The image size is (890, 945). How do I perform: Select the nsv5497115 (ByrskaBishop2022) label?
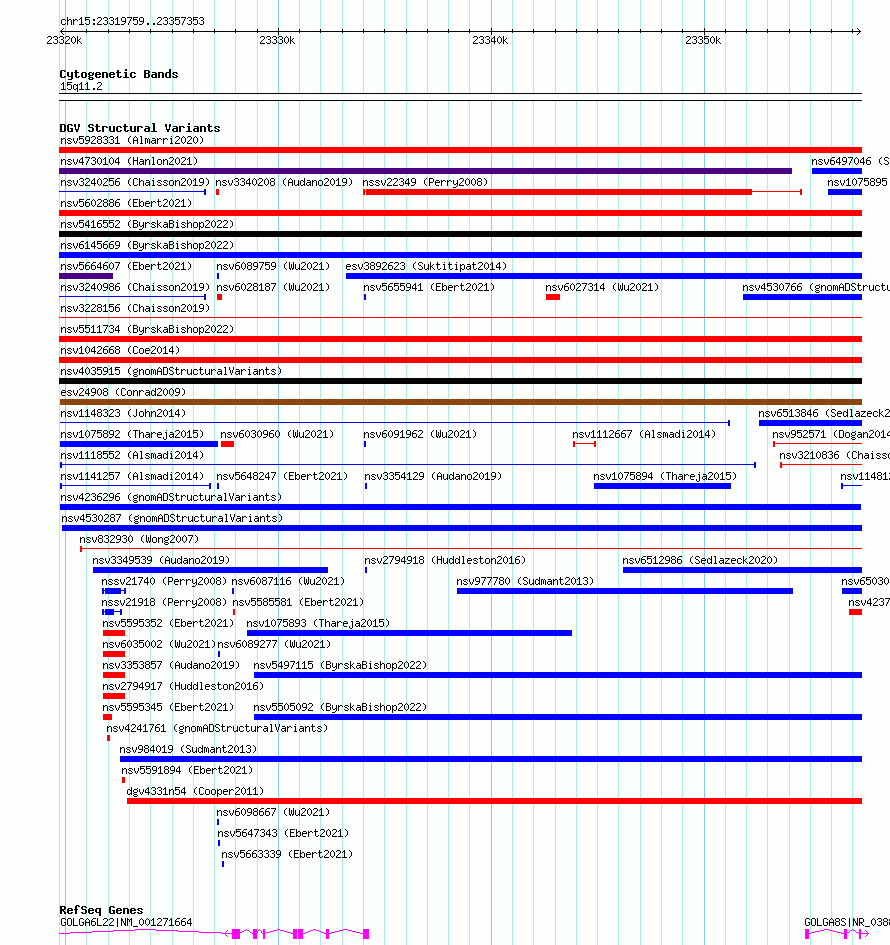point(340,666)
